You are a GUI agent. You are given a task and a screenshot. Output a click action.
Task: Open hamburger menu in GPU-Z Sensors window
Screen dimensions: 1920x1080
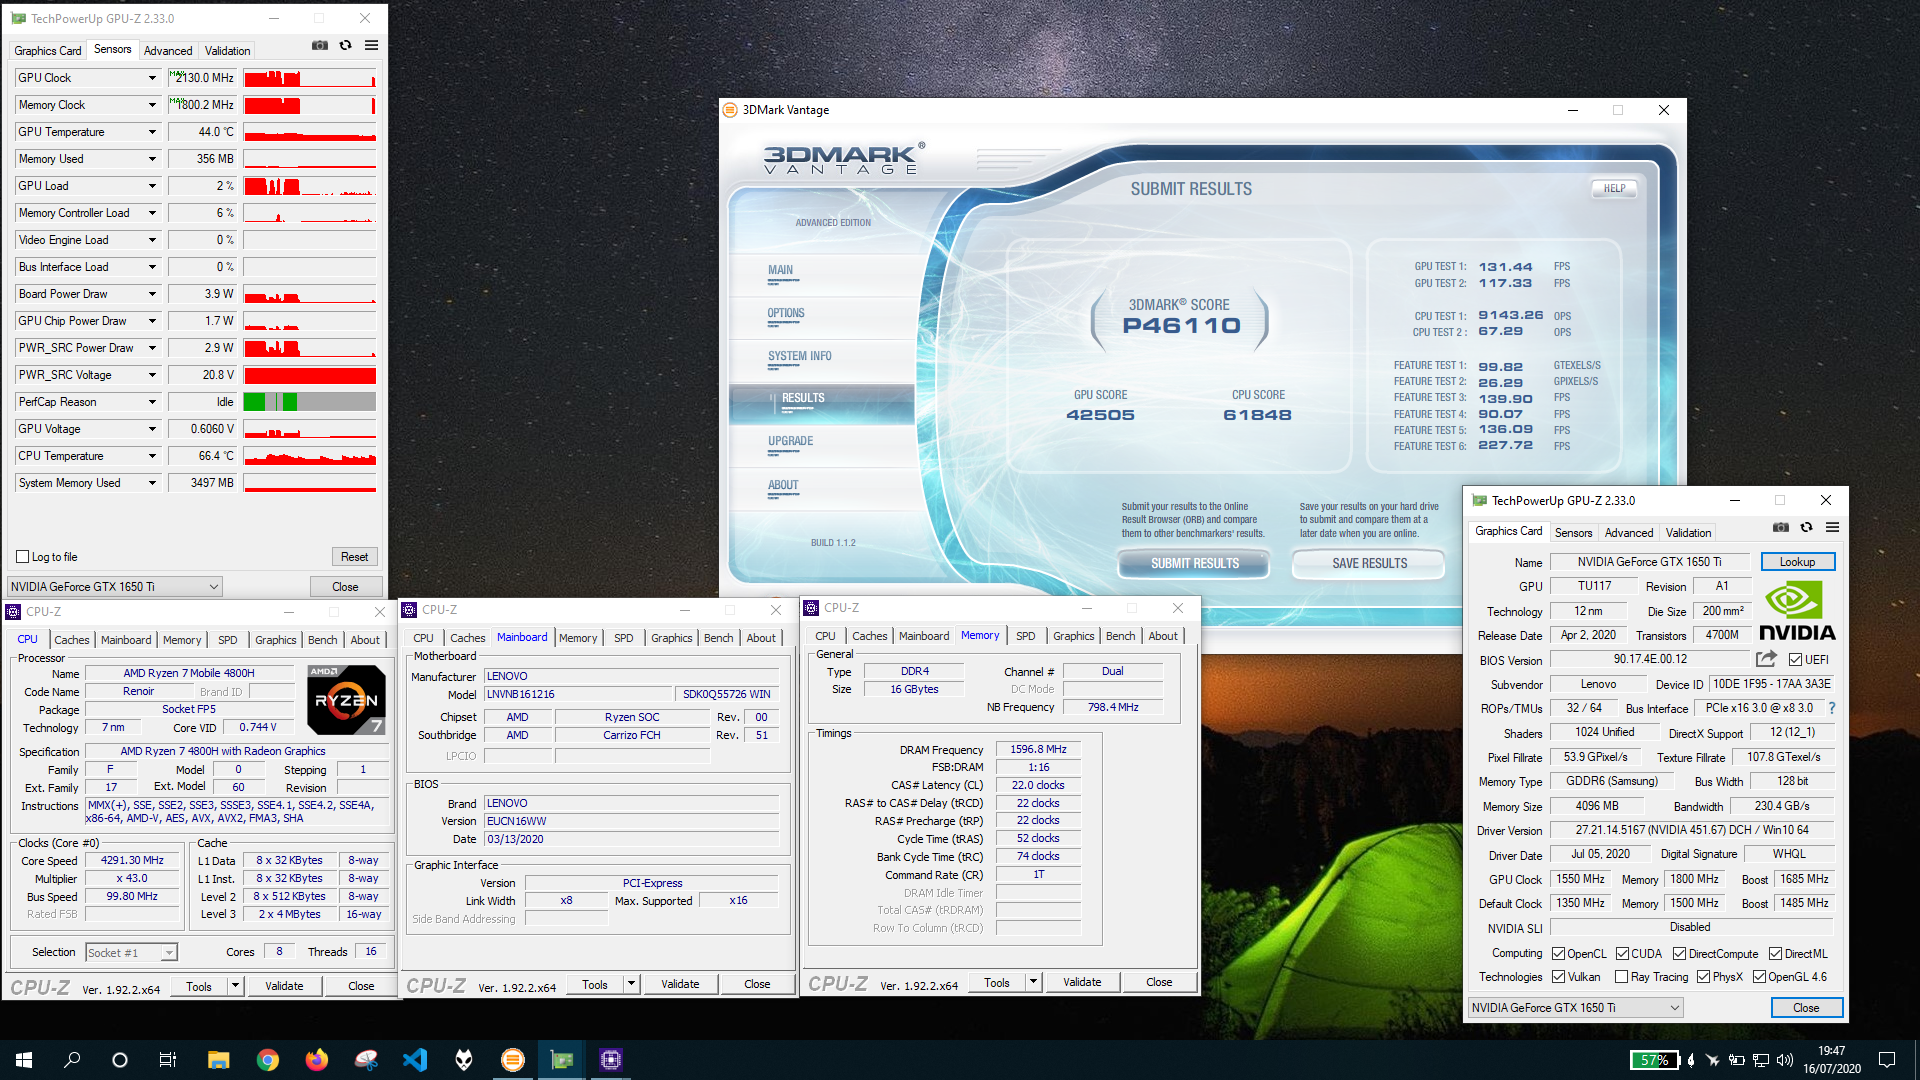tap(372, 45)
